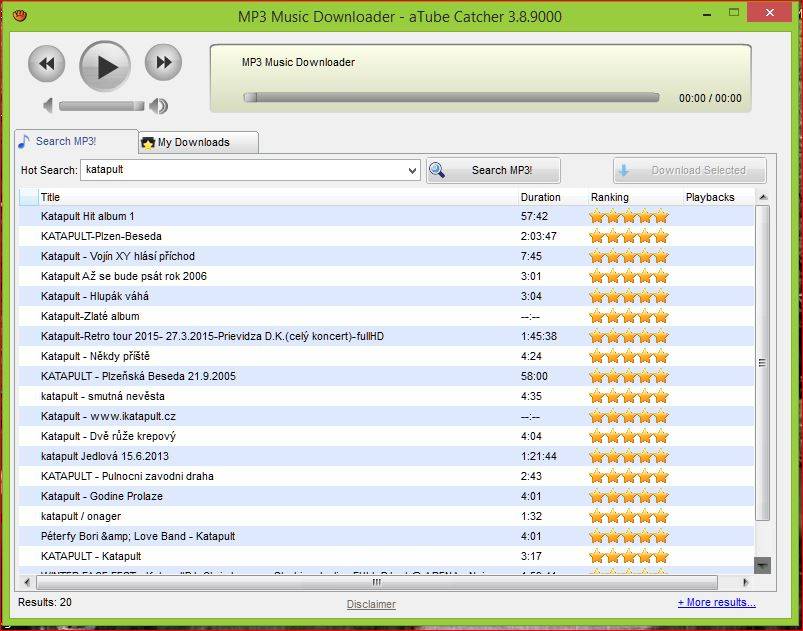
Task: Sort by the Playbacks column header
Action: 719,197
